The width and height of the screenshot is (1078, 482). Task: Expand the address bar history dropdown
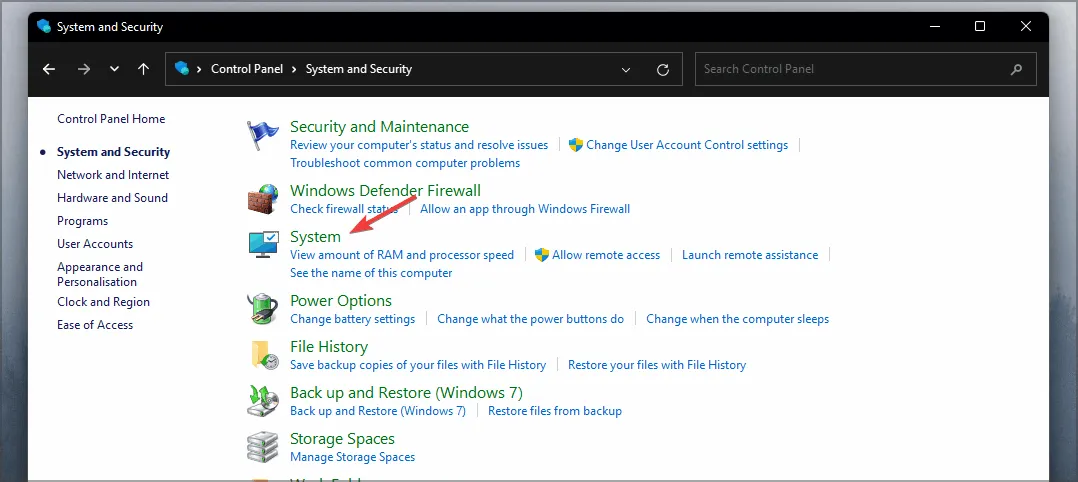[x=626, y=70]
